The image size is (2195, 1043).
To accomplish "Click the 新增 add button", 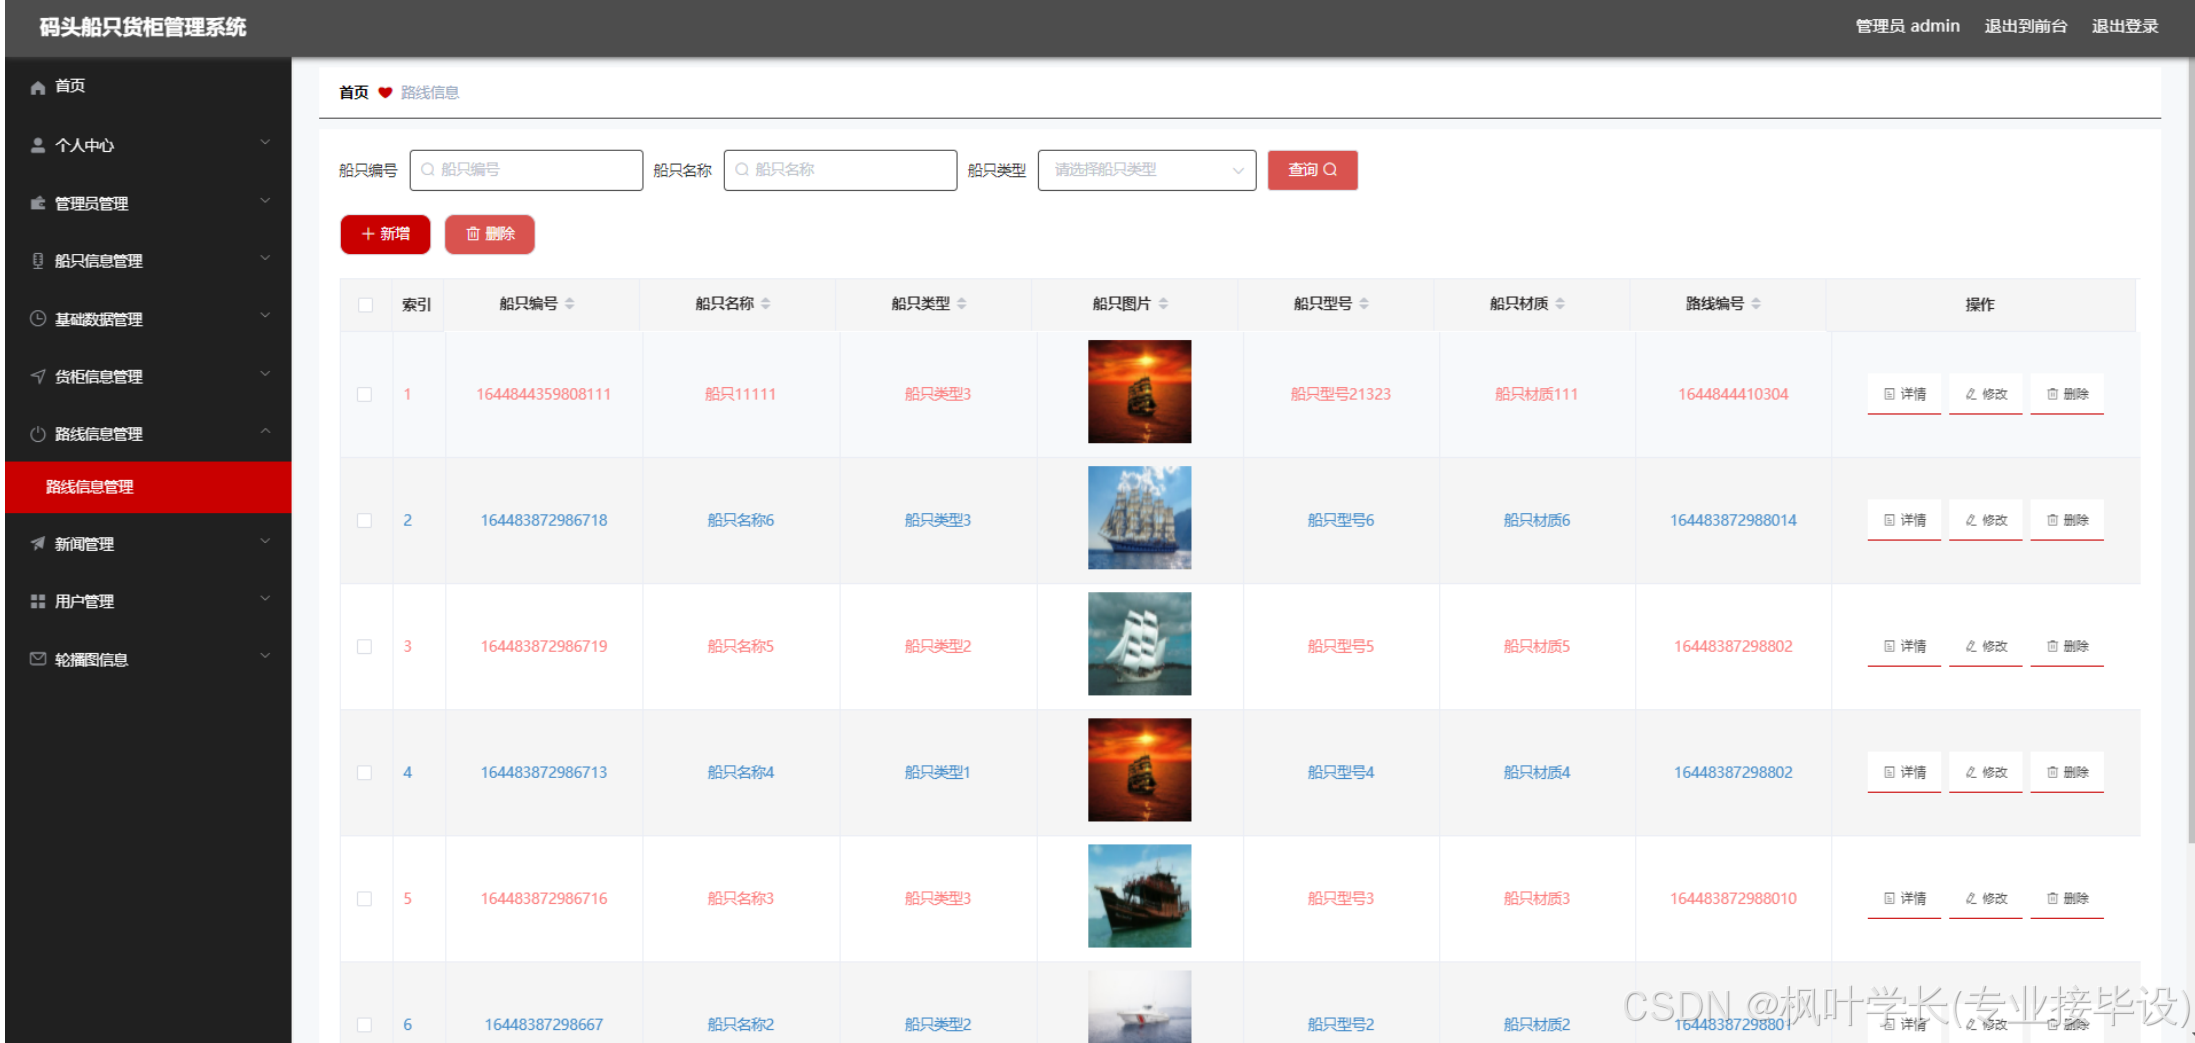I will click(x=385, y=234).
